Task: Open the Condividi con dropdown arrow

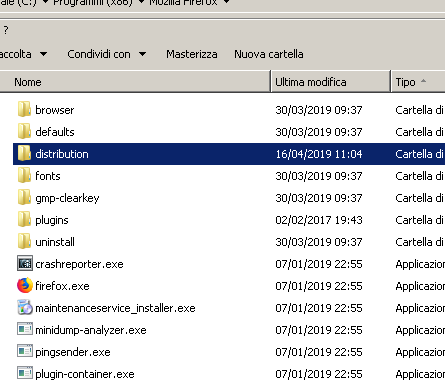Action: click(142, 54)
